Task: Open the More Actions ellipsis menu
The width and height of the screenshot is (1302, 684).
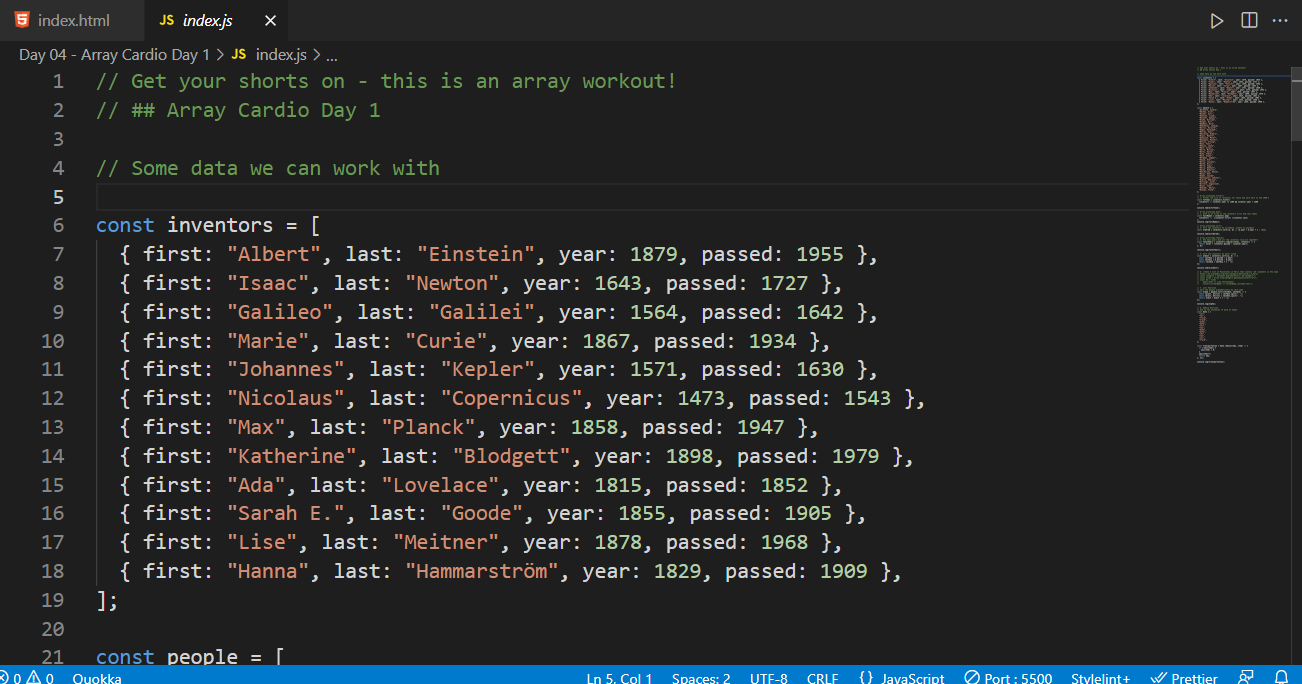Action: (x=1280, y=20)
